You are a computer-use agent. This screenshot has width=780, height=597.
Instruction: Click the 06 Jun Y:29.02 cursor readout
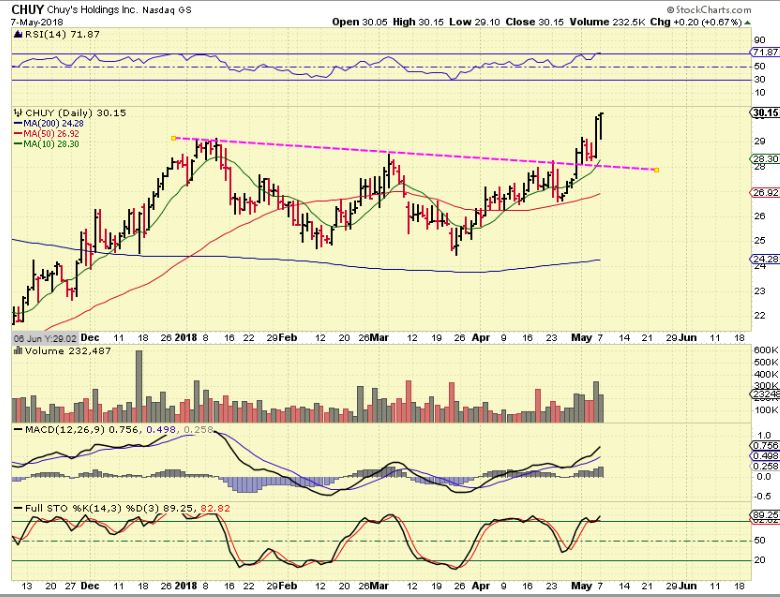45,338
